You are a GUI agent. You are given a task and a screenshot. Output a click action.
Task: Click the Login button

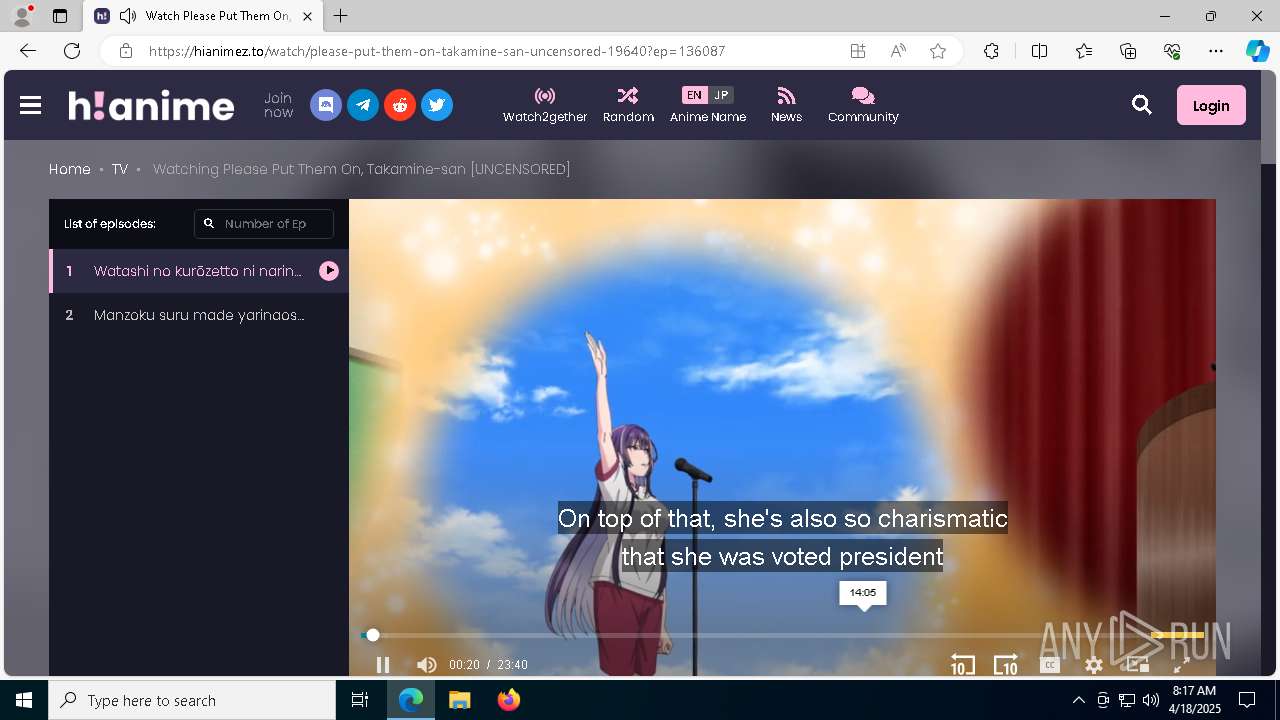[x=1211, y=105]
